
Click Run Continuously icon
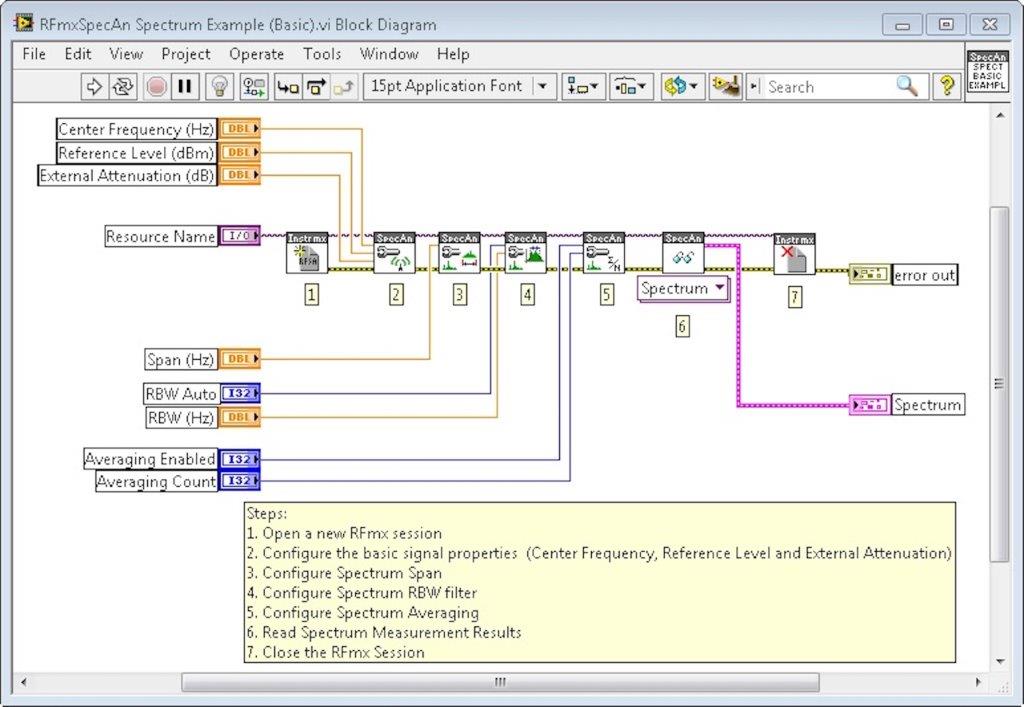click(122, 87)
